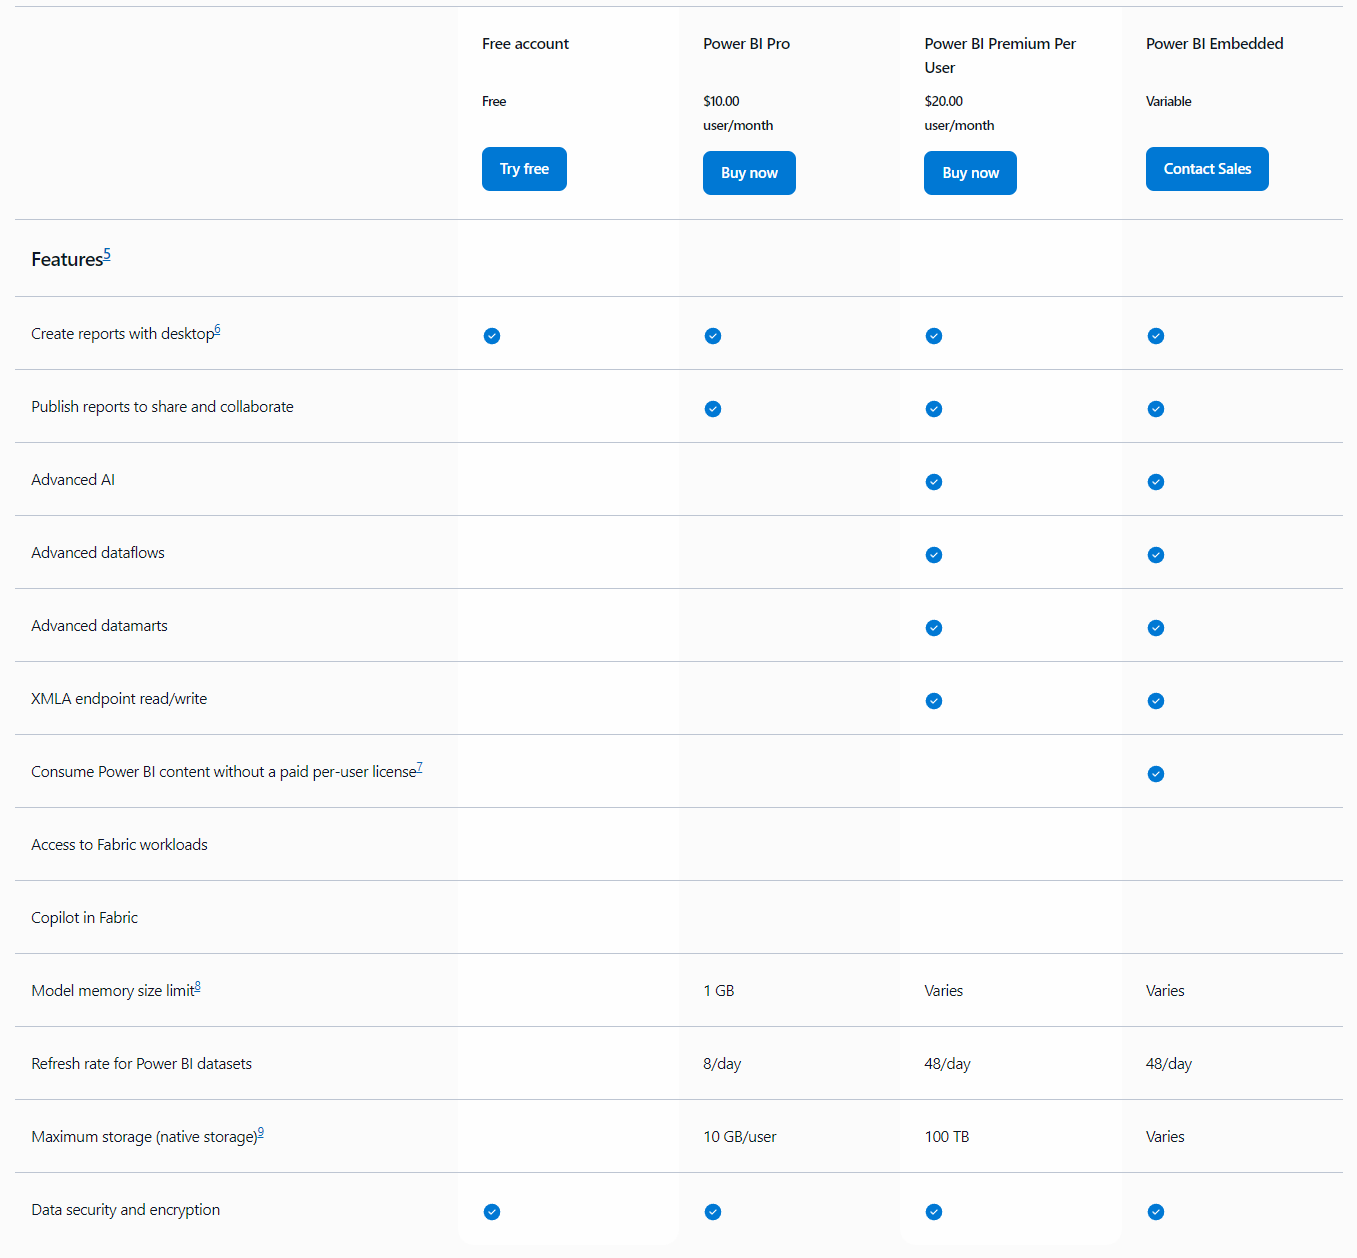This screenshot has width=1357, height=1258.
Task: Click the 8/day refresh rate value
Action: (722, 1064)
